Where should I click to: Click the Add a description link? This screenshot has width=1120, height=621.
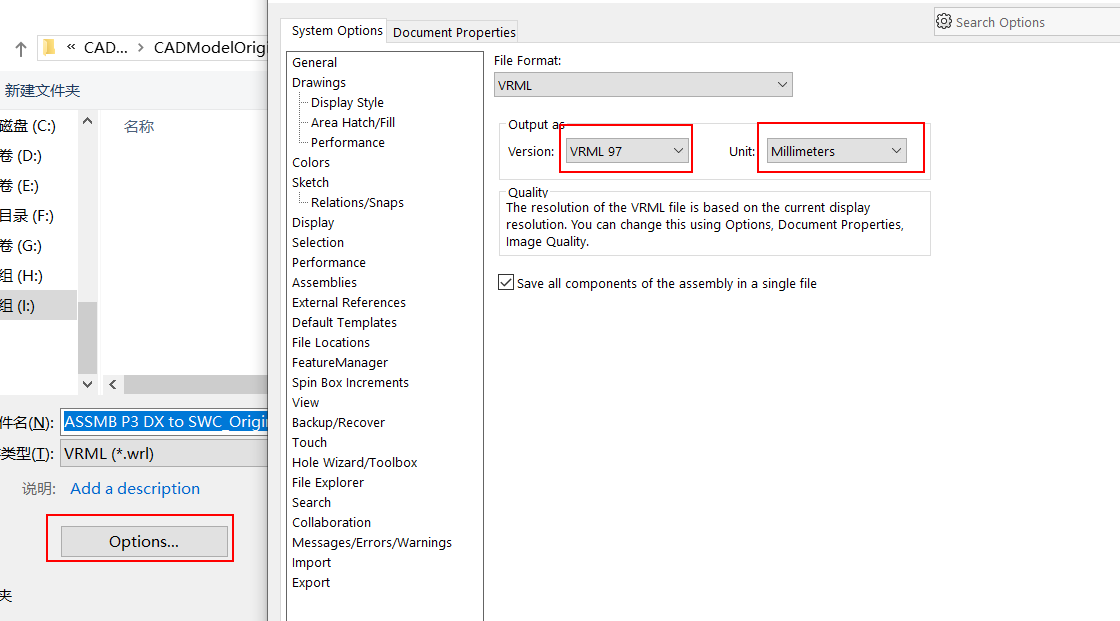[134, 488]
